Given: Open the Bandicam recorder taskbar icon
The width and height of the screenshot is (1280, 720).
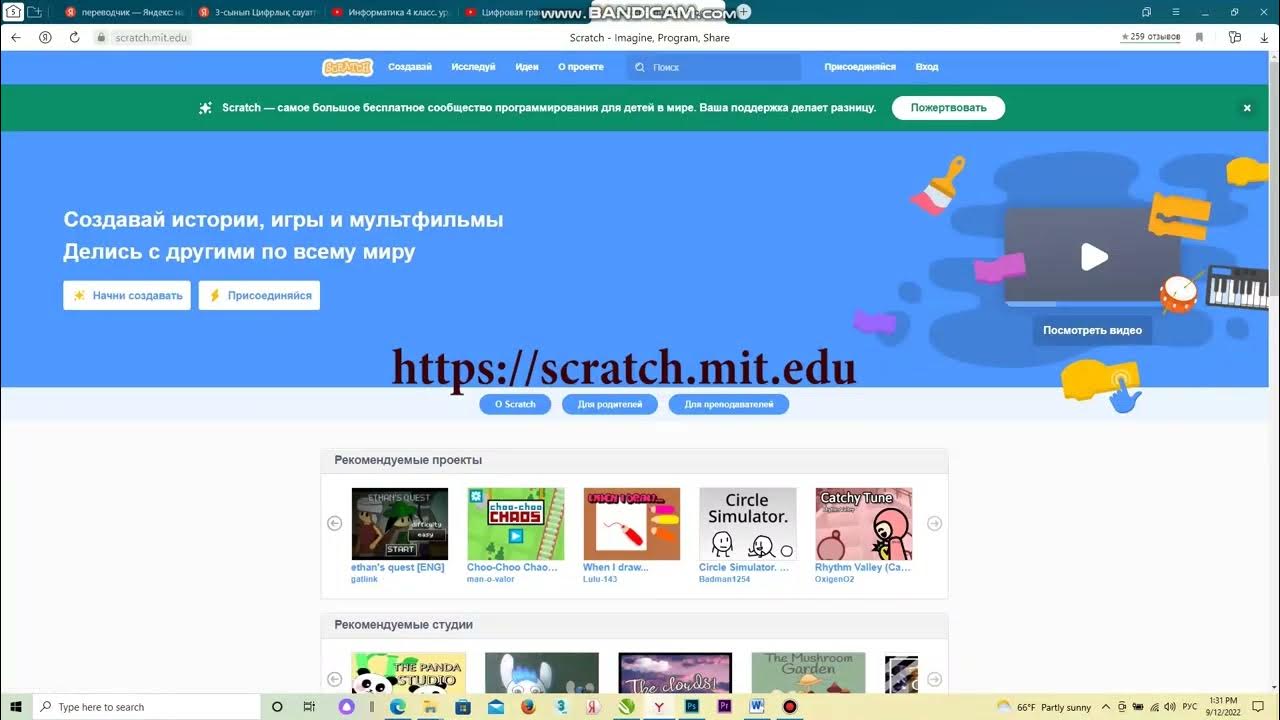Looking at the screenshot, I should click(x=790, y=707).
